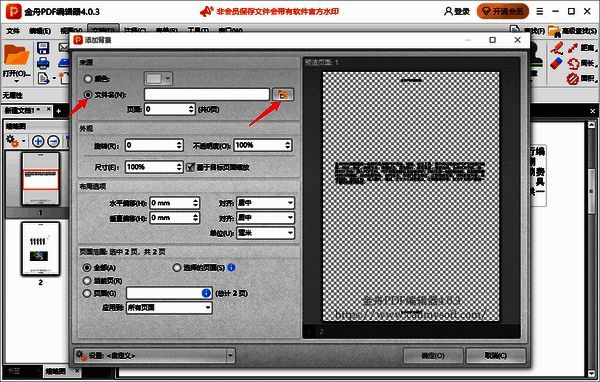Click the 水平偏移 spinner arrows

(x=196, y=203)
